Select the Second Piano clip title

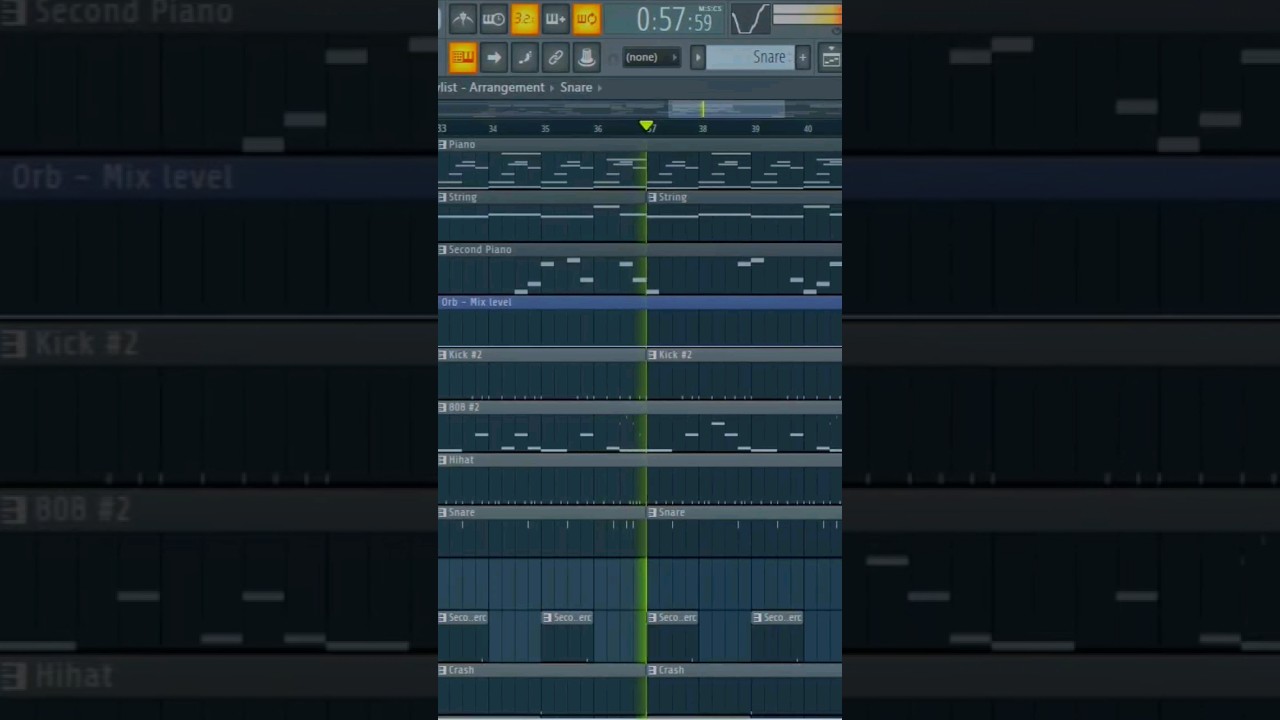tap(480, 250)
